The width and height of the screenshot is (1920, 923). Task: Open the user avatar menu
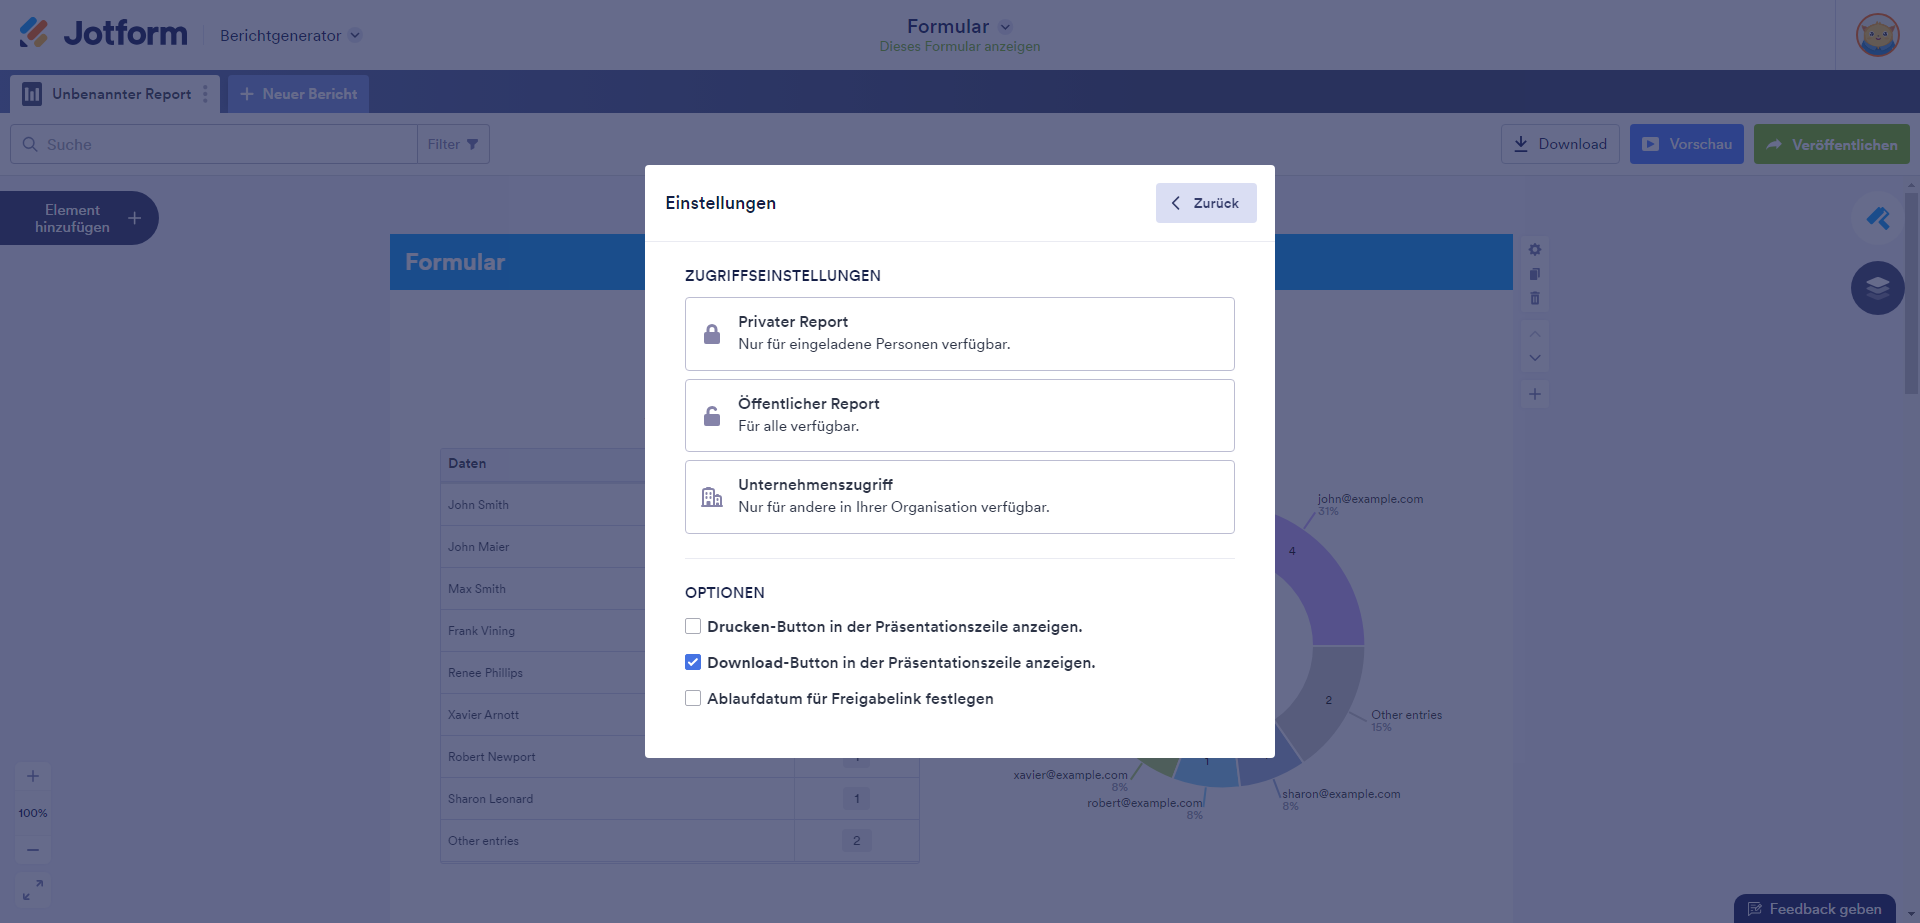coord(1877,35)
